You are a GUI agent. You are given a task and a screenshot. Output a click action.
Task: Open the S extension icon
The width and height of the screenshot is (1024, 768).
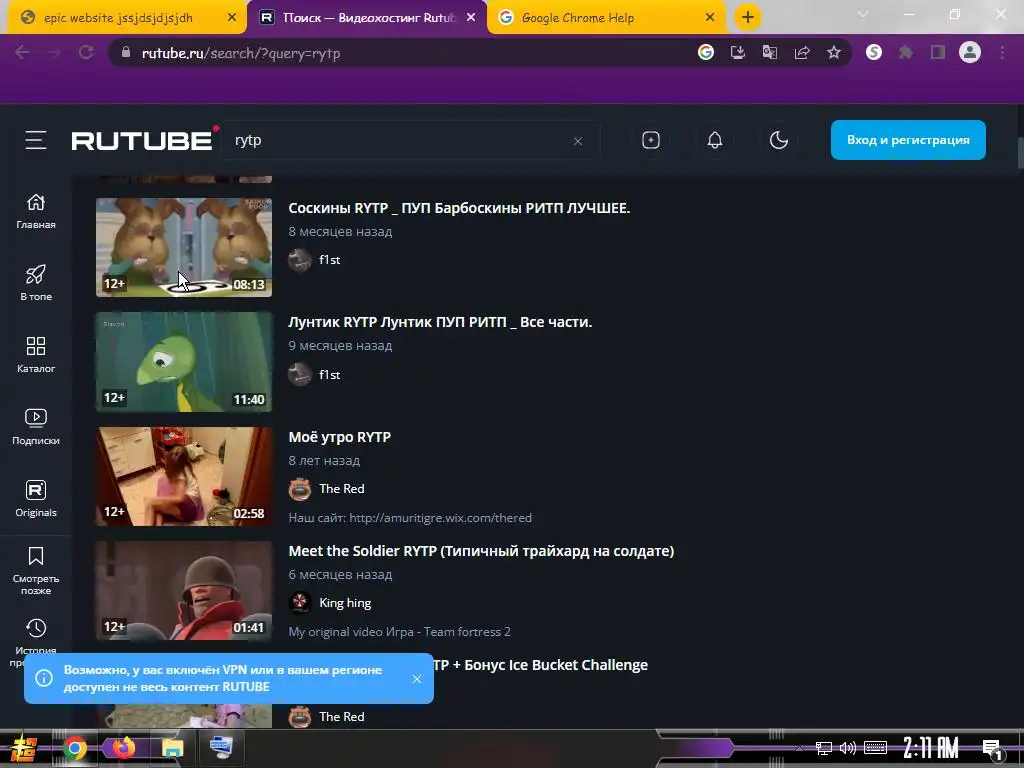coord(874,52)
